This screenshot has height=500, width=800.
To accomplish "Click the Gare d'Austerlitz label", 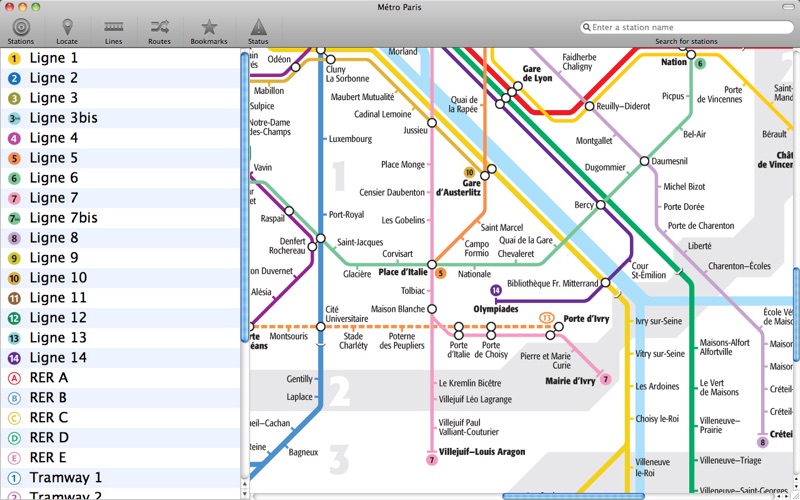I will click(x=458, y=188).
